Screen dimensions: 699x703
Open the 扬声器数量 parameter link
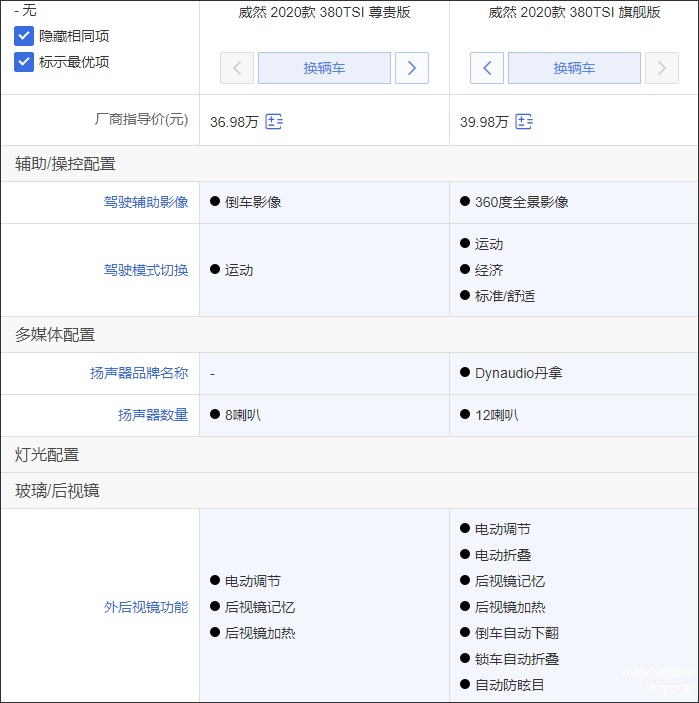click(153, 415)
